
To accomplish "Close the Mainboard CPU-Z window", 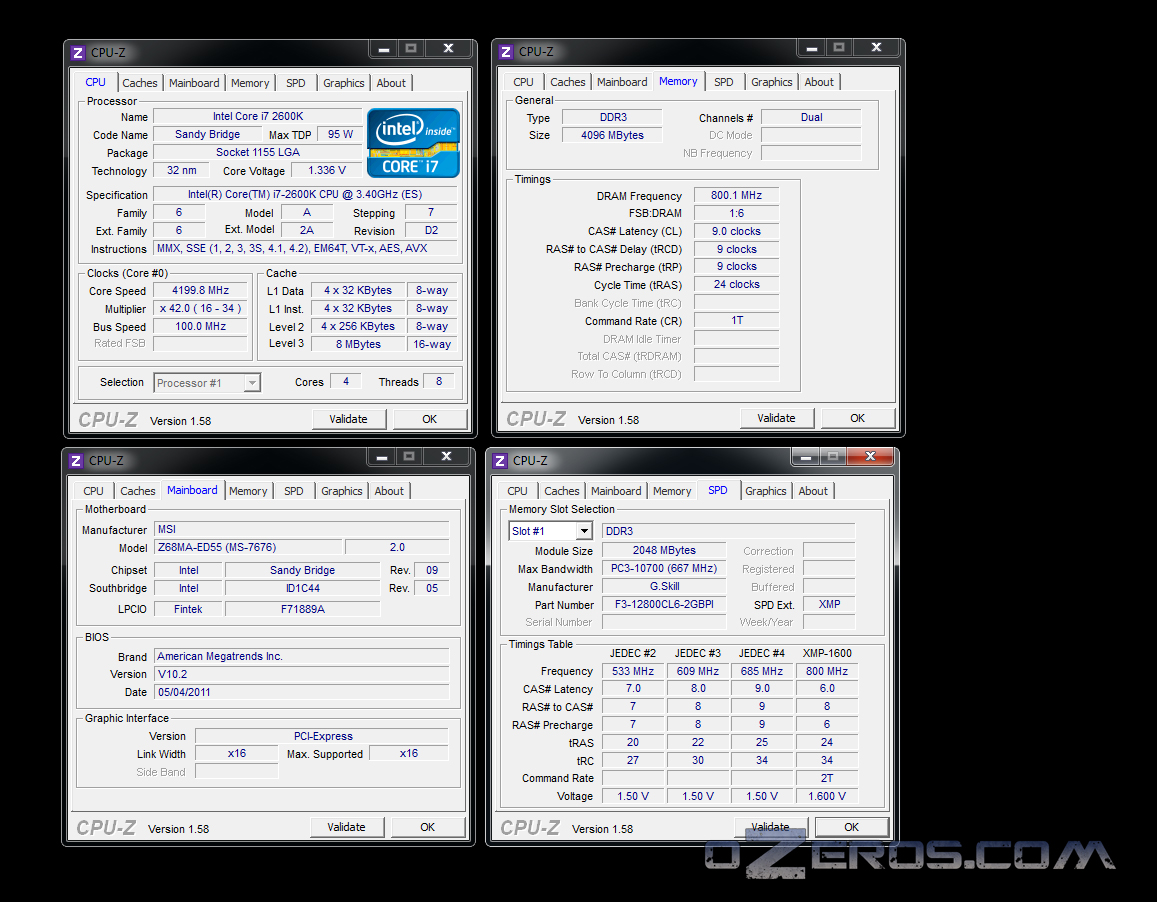I will coord(446,456).
